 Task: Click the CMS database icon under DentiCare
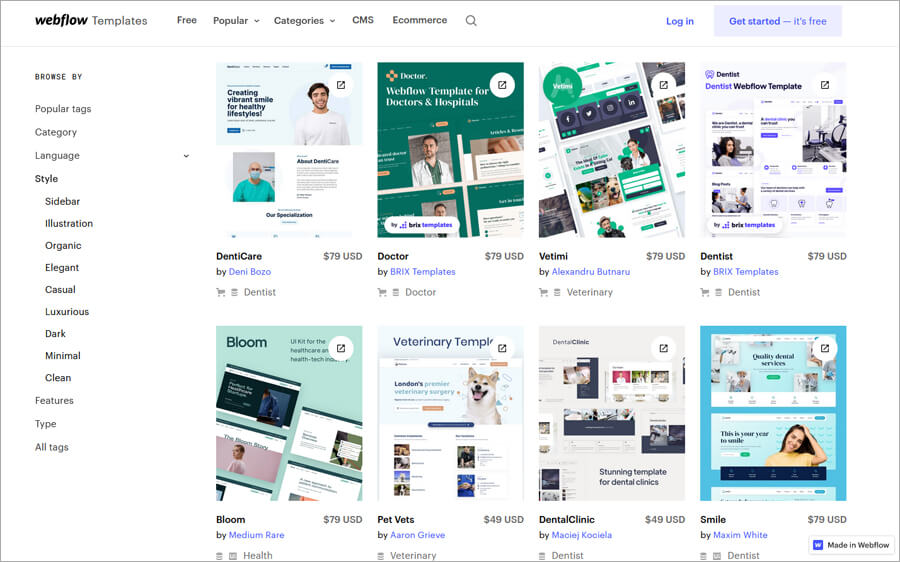coord(234,292)
